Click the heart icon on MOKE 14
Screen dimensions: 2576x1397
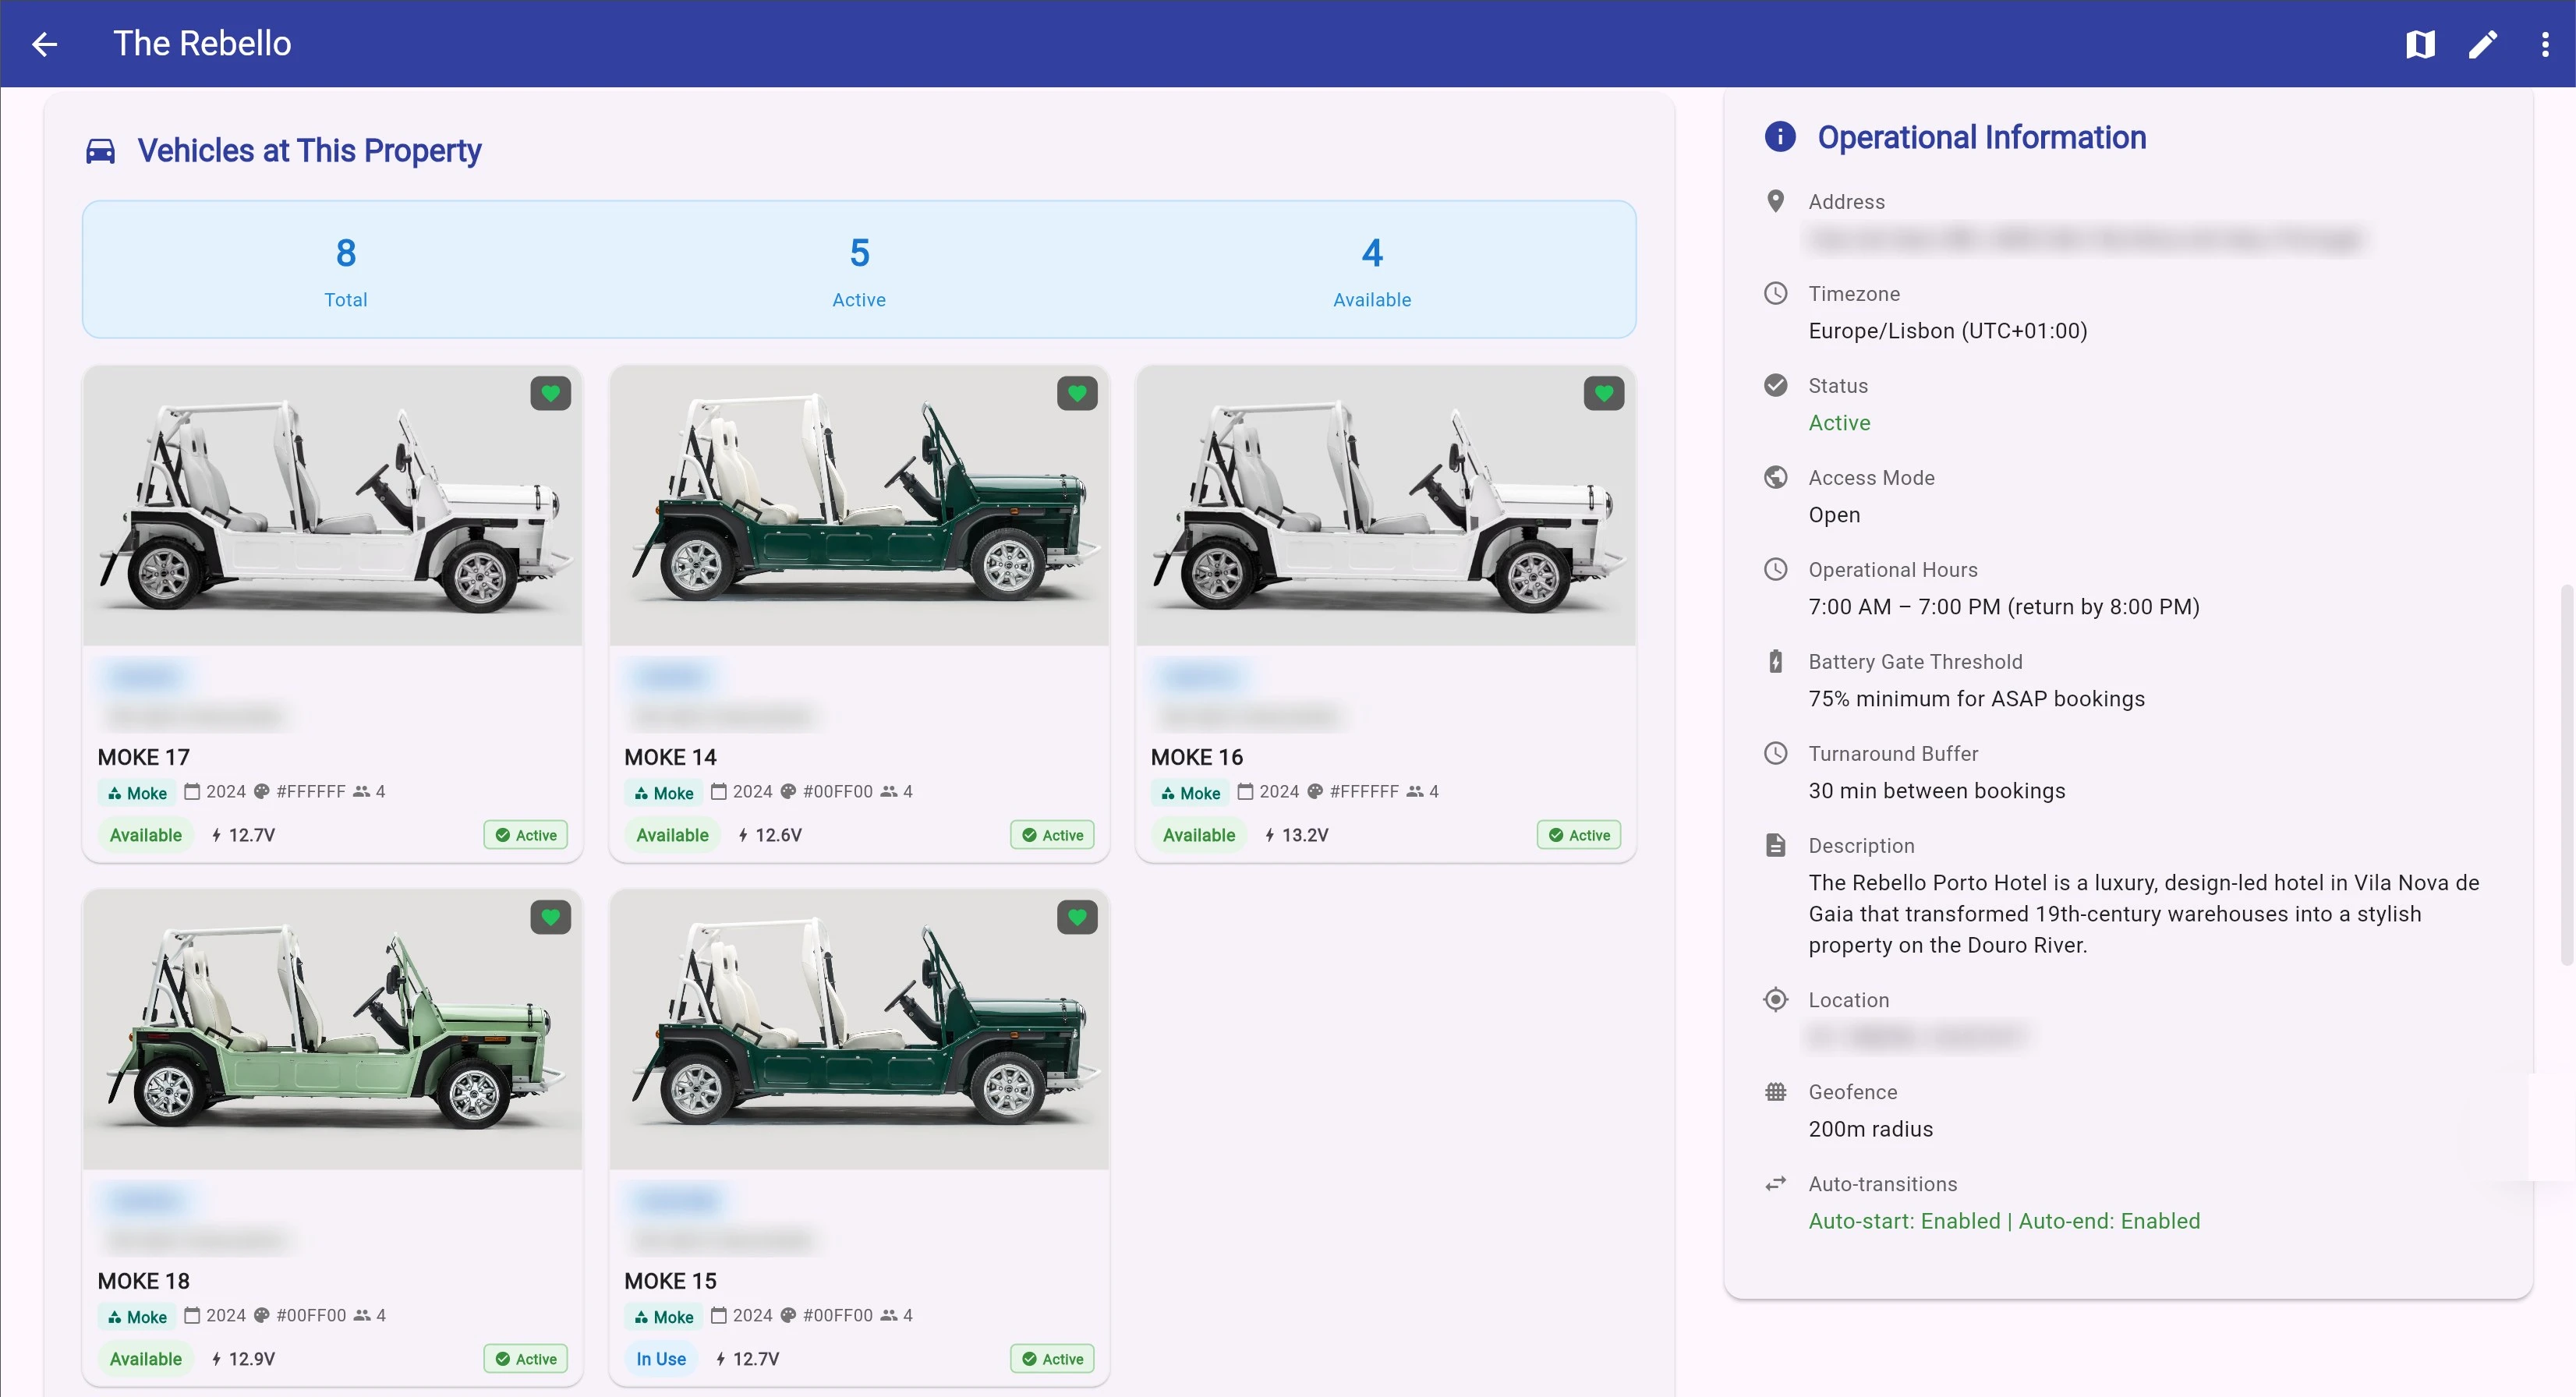(x=1077, y=393)
